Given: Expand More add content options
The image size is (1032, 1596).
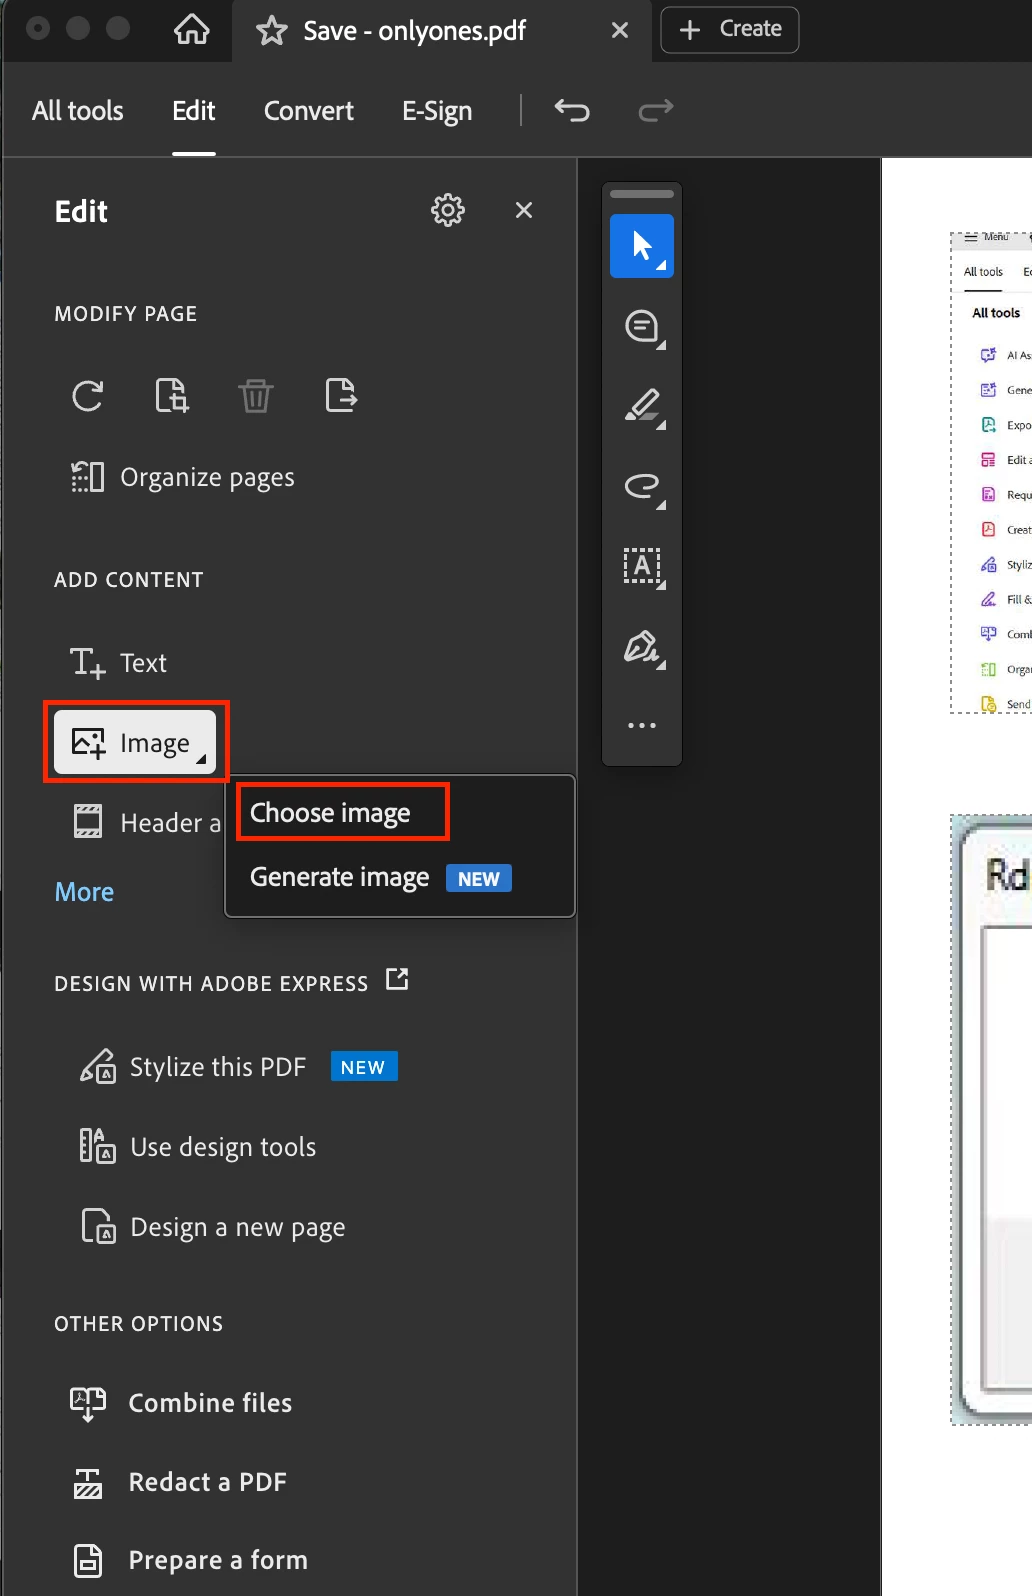Looking at the screenshot, I should tap(84, 892).
